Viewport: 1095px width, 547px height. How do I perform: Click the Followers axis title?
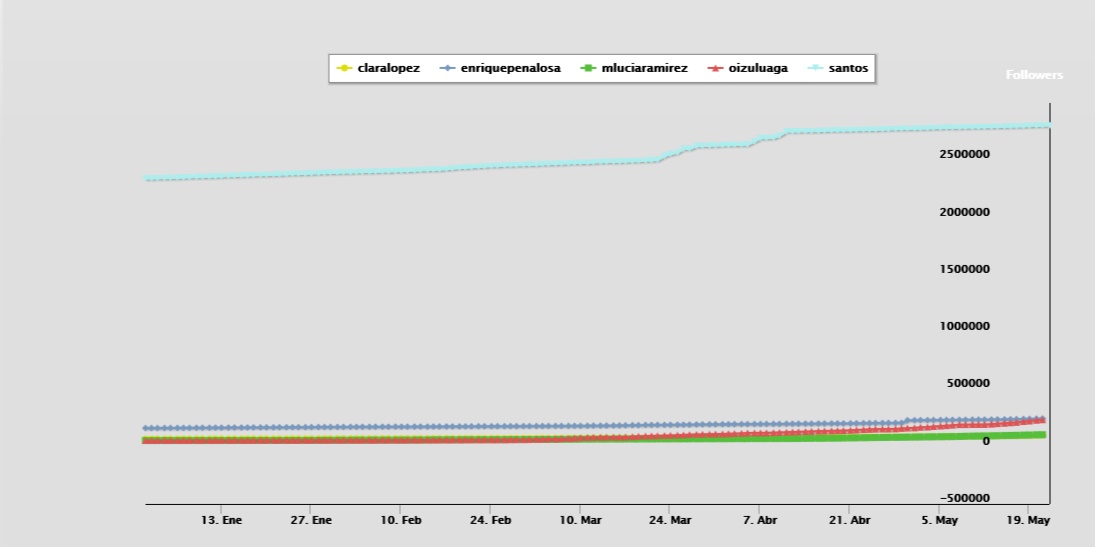click(x=1034, y=75)
